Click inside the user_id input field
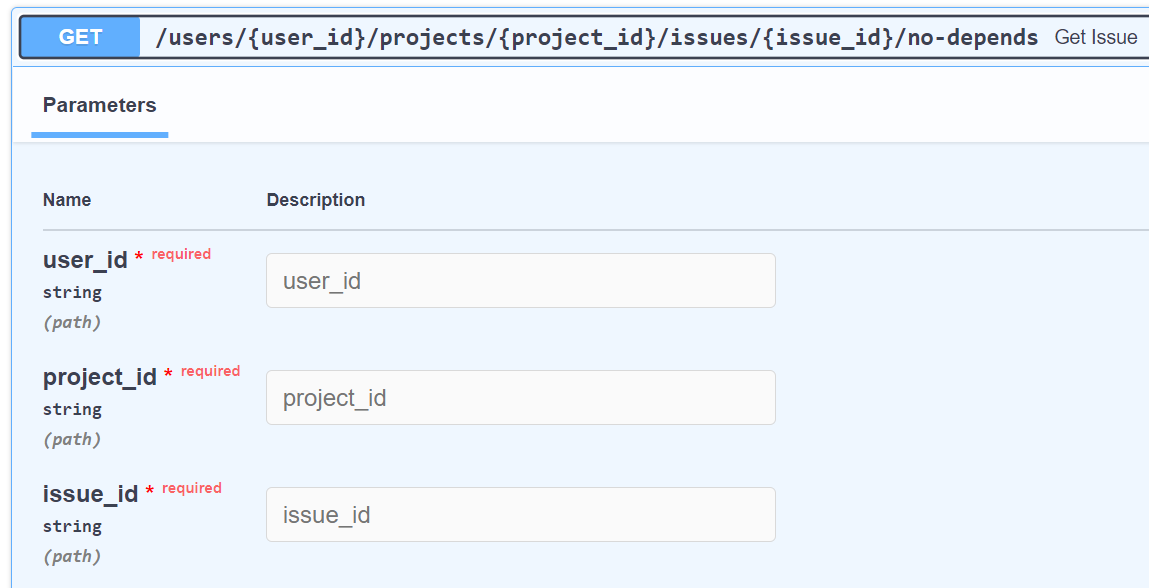 [519, 280]
